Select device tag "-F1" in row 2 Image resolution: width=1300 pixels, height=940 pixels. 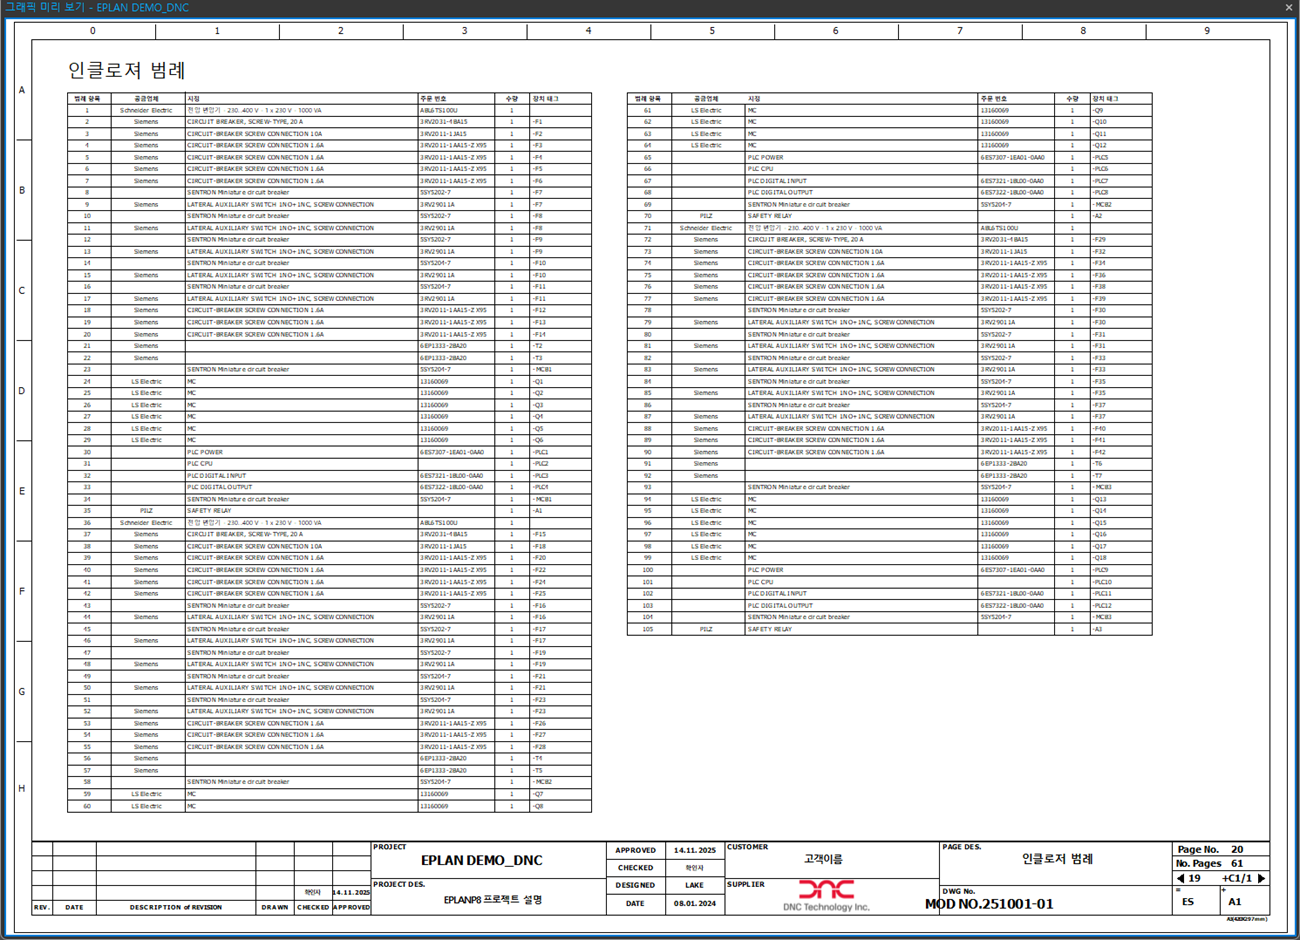[538, 122]
